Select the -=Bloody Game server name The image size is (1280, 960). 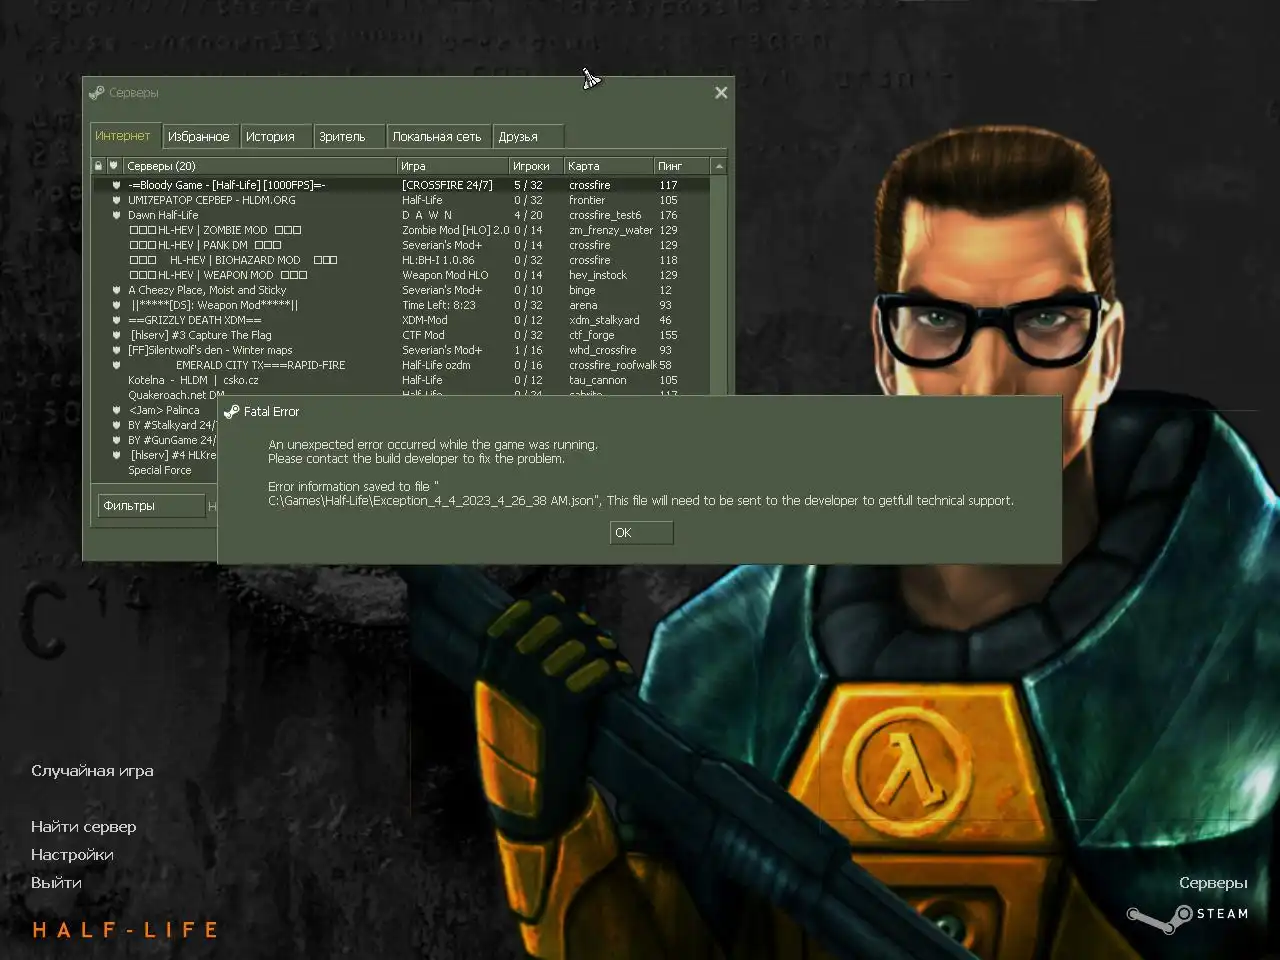[x=226, y=185]
